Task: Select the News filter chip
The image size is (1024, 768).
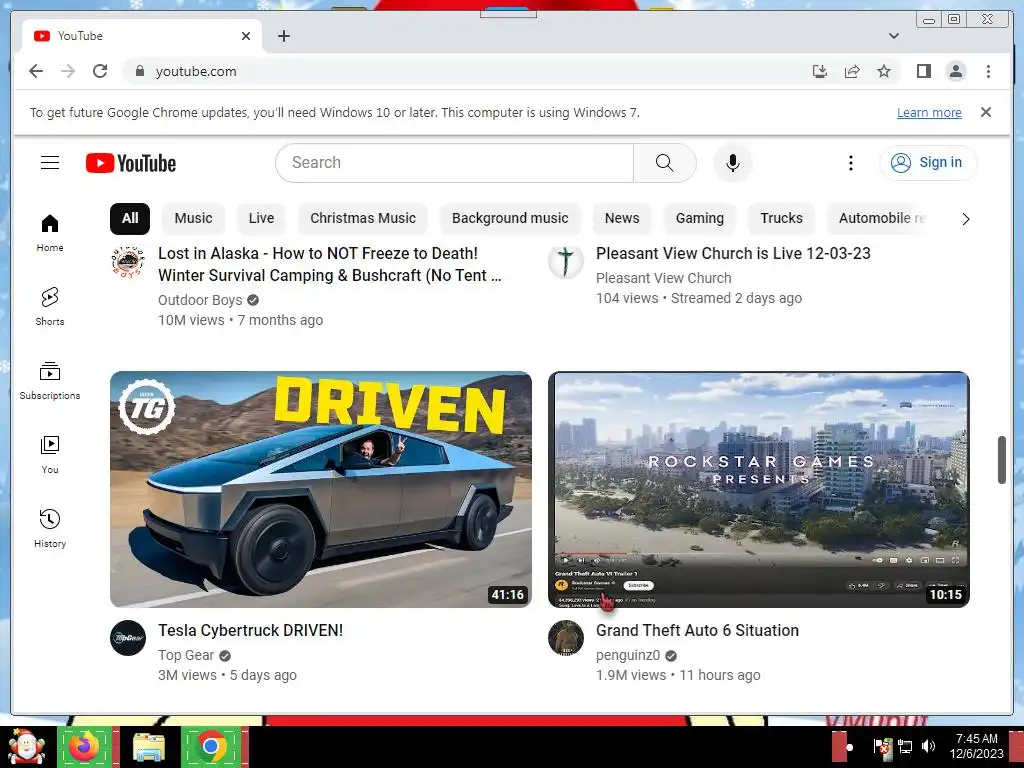Action: click(622, 218)
